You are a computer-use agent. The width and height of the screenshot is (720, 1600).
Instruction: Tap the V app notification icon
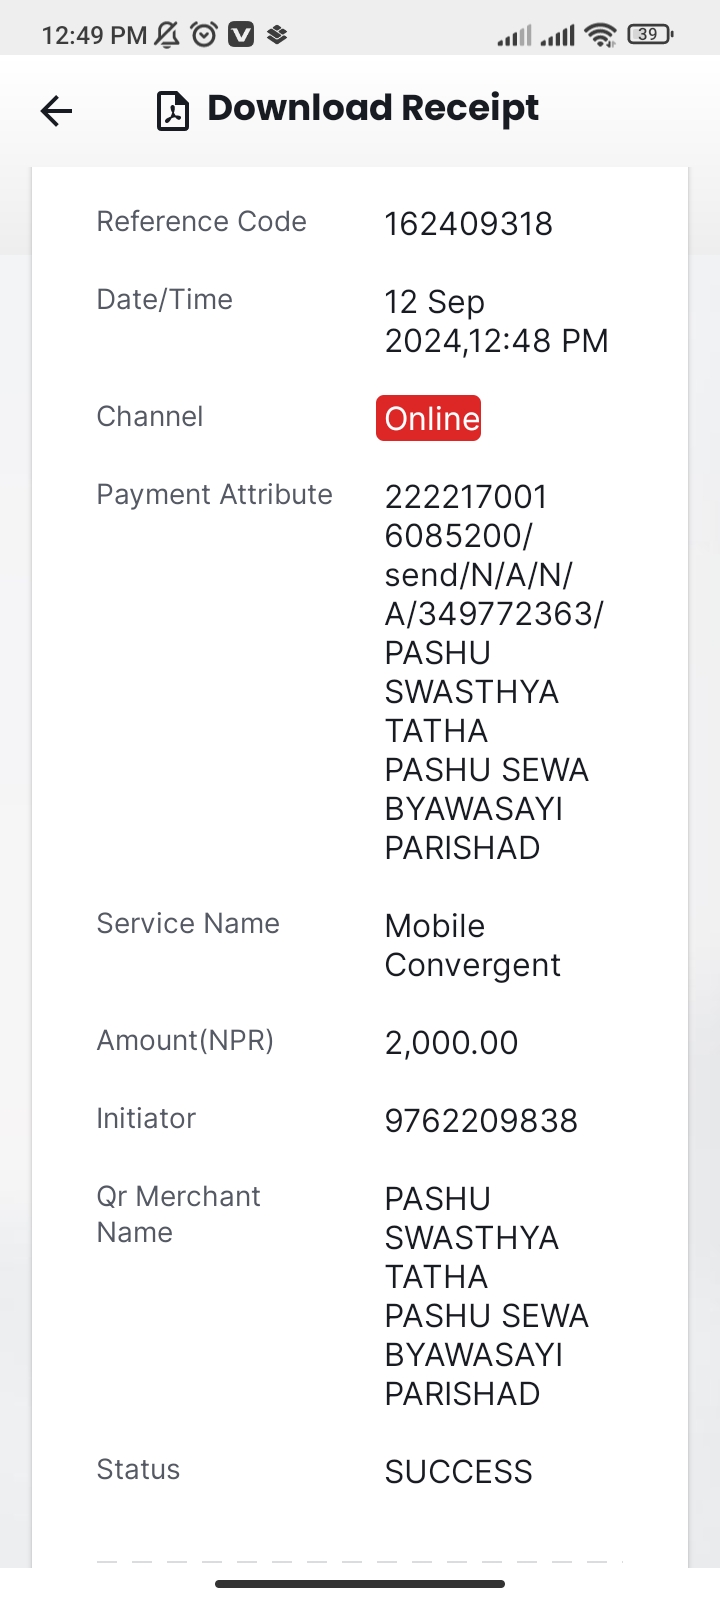241,35
